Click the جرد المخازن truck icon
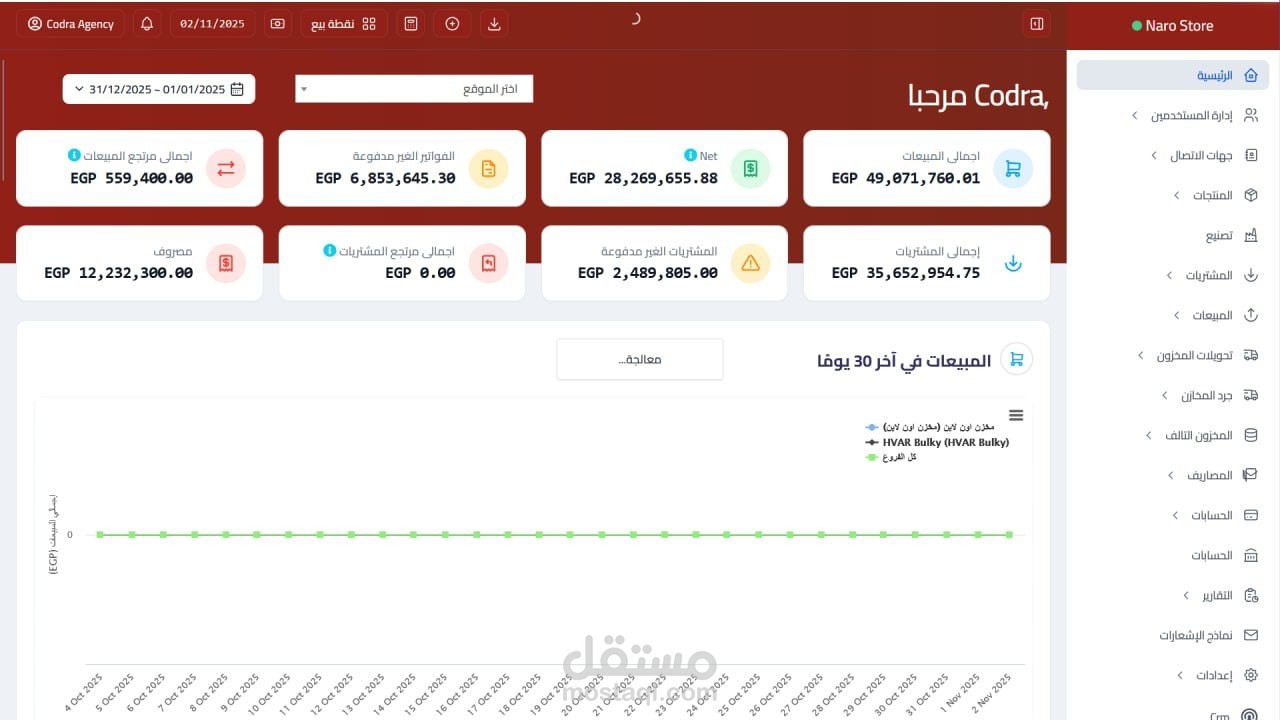The image size is (1280, 720). 1250,395
